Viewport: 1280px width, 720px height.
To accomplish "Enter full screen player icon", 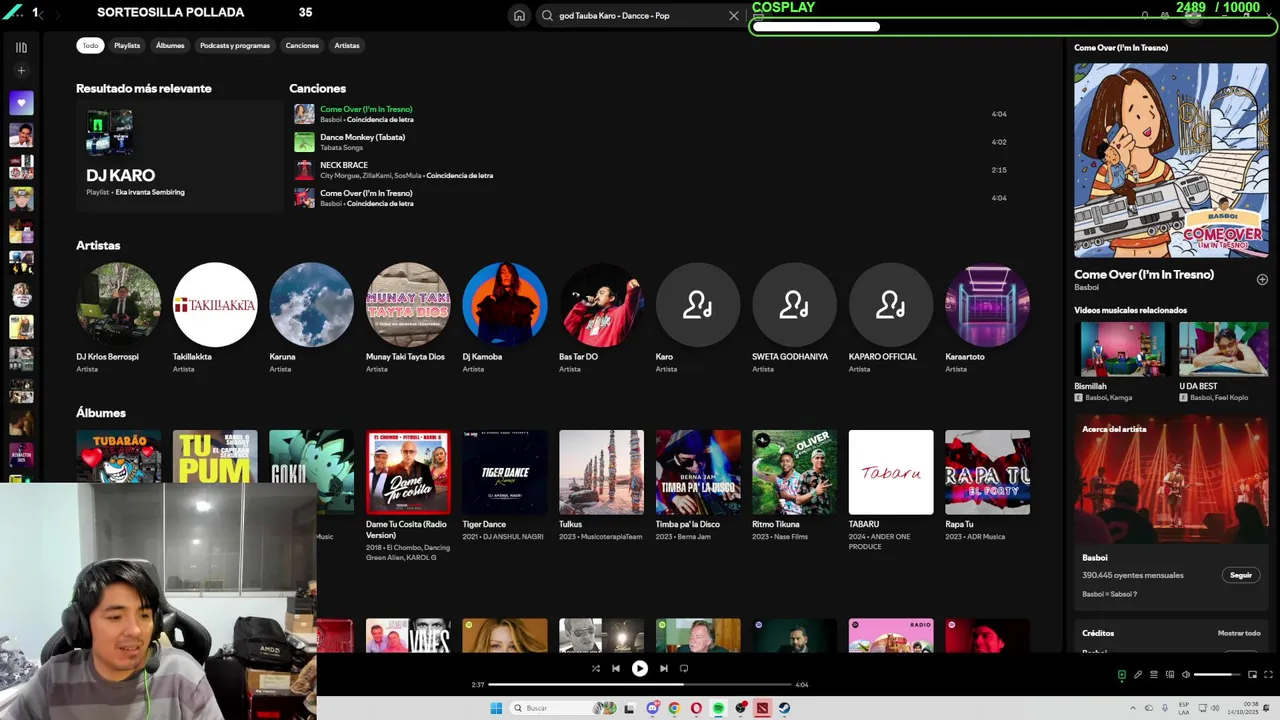I will pyautogui.click(x=1268, y=675).
